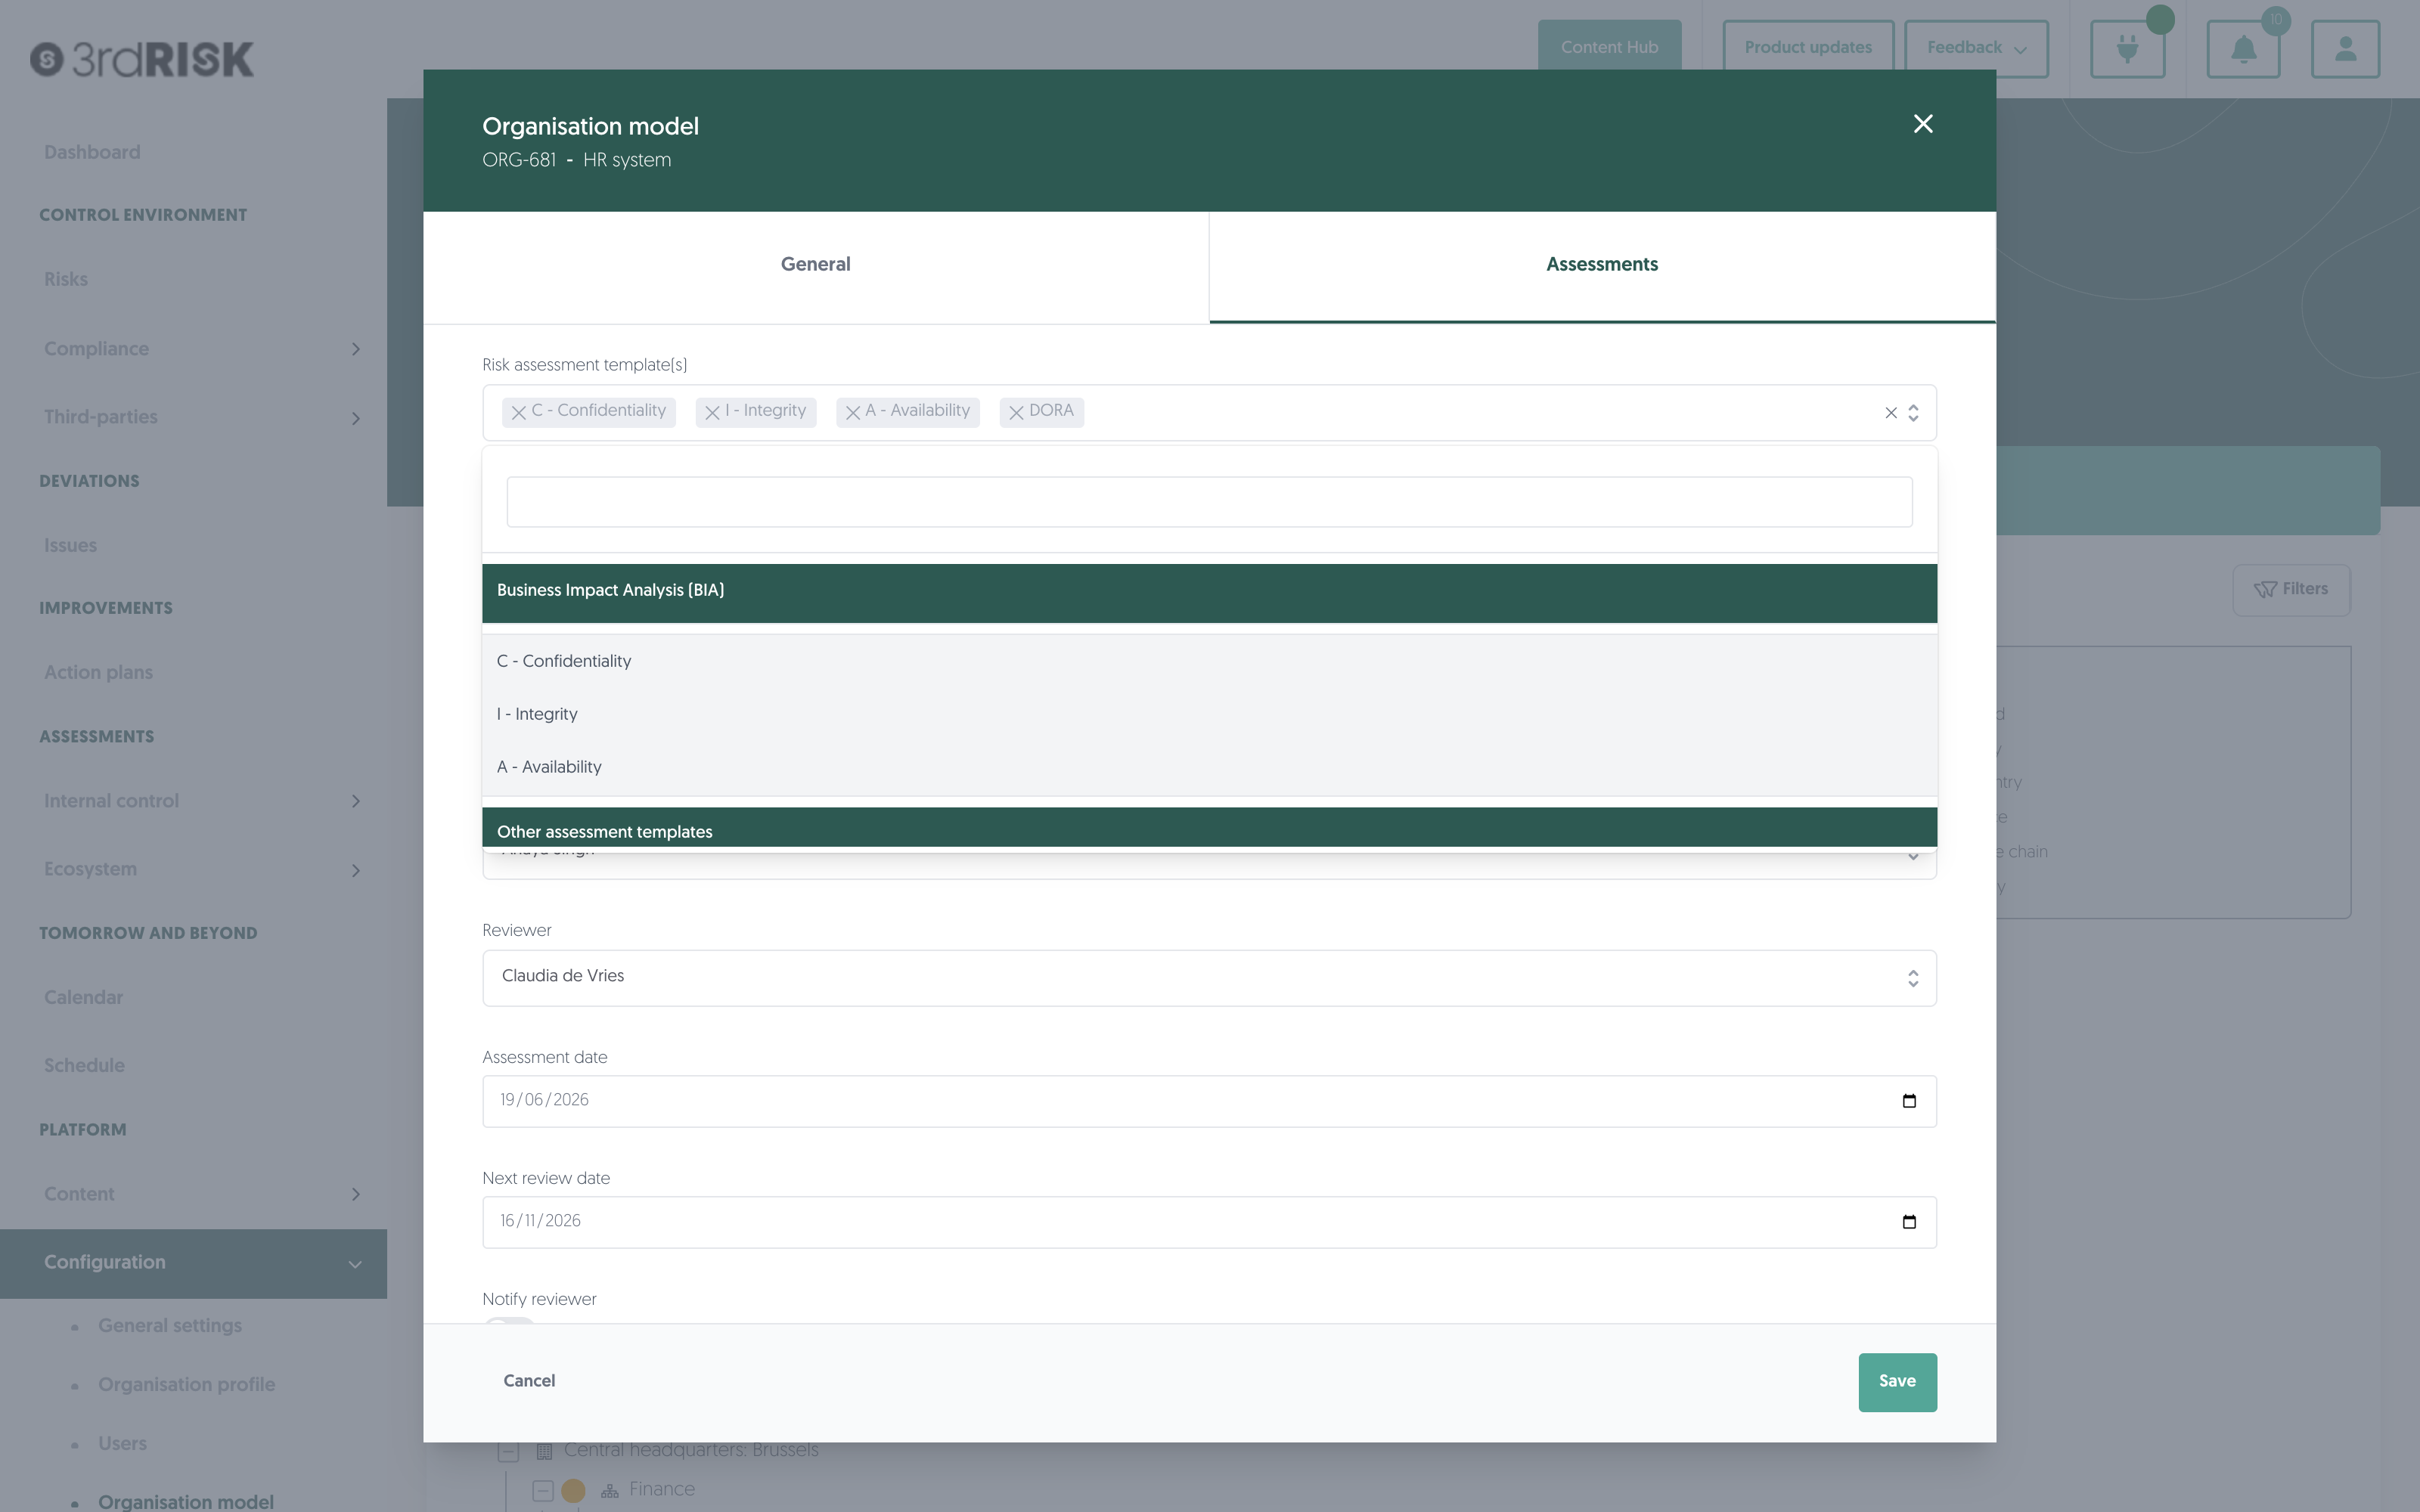Open Action plans
Viewport: 2420px width, 1512px height.
pyautogui.click(x=98, y=673)
